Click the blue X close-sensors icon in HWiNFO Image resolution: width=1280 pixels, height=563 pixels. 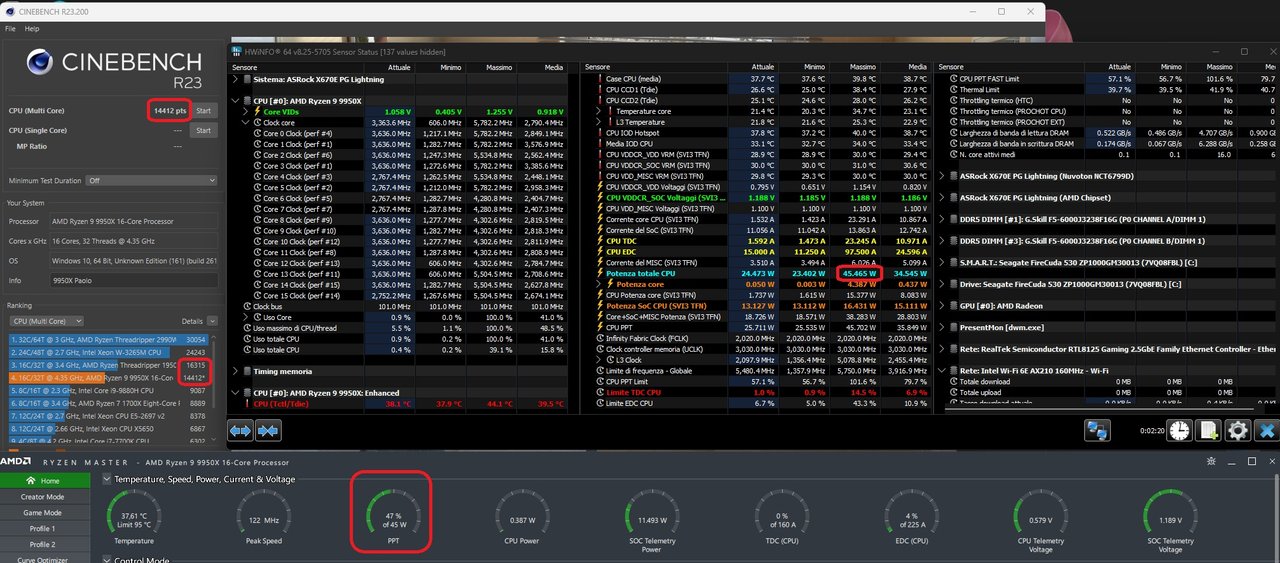tap(1266, 431)
